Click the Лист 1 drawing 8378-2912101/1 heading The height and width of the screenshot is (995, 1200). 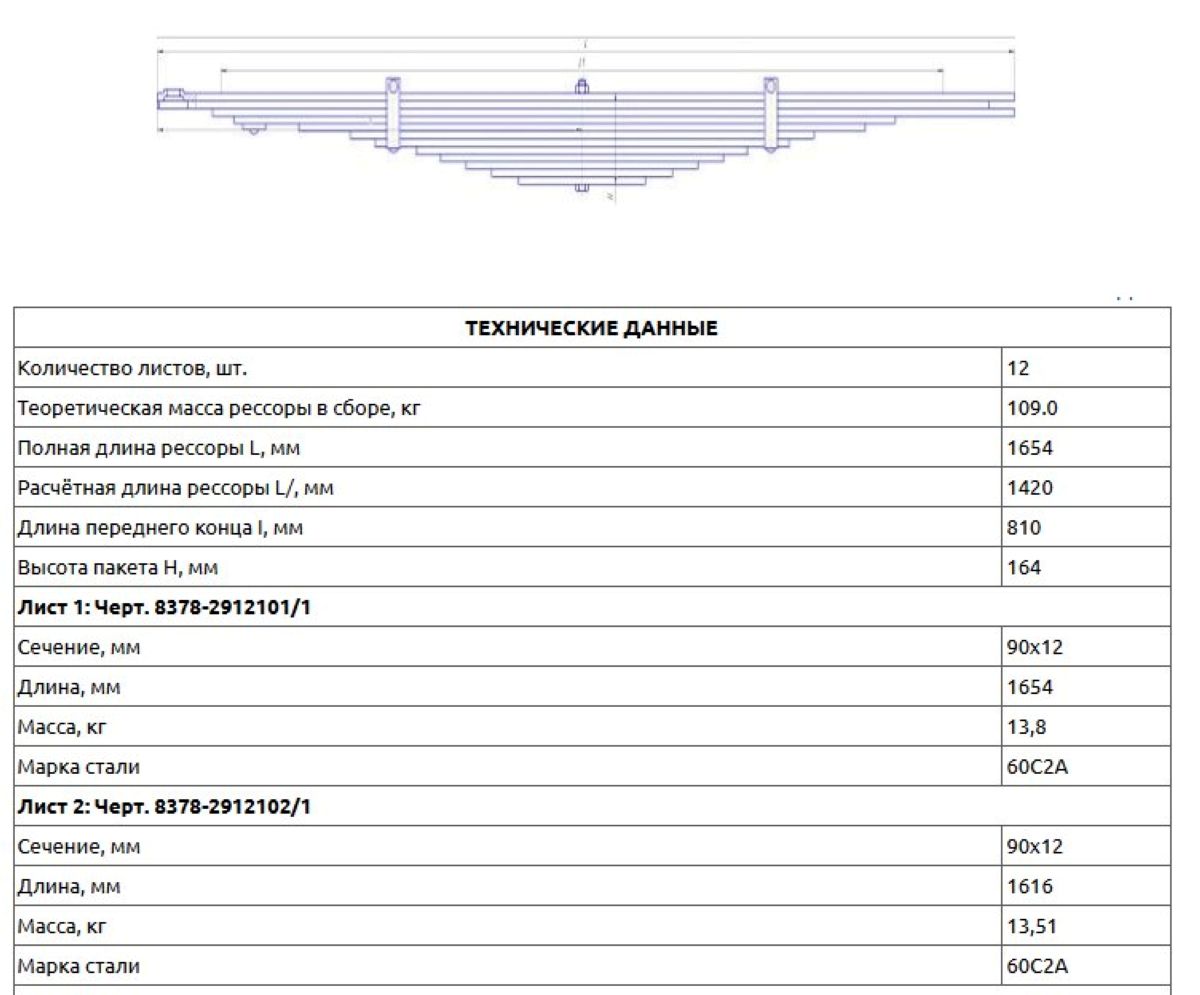pyautogui.click(x=164, y=607)
